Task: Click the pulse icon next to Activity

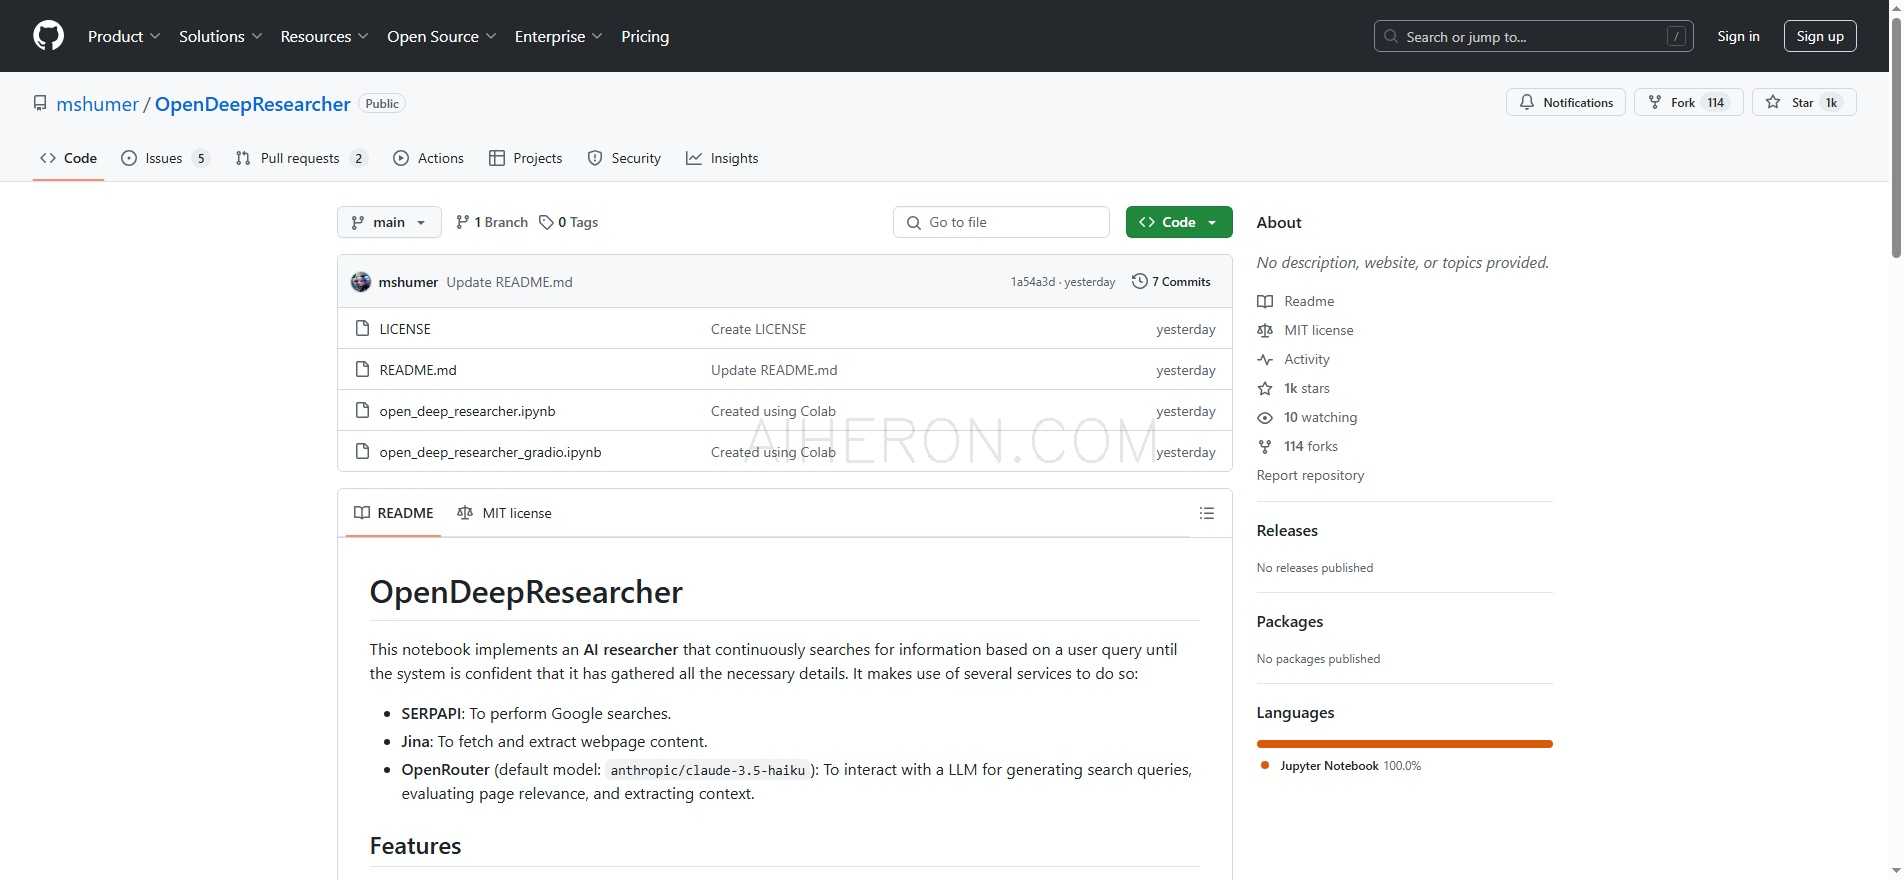Action: point(1265,359)
